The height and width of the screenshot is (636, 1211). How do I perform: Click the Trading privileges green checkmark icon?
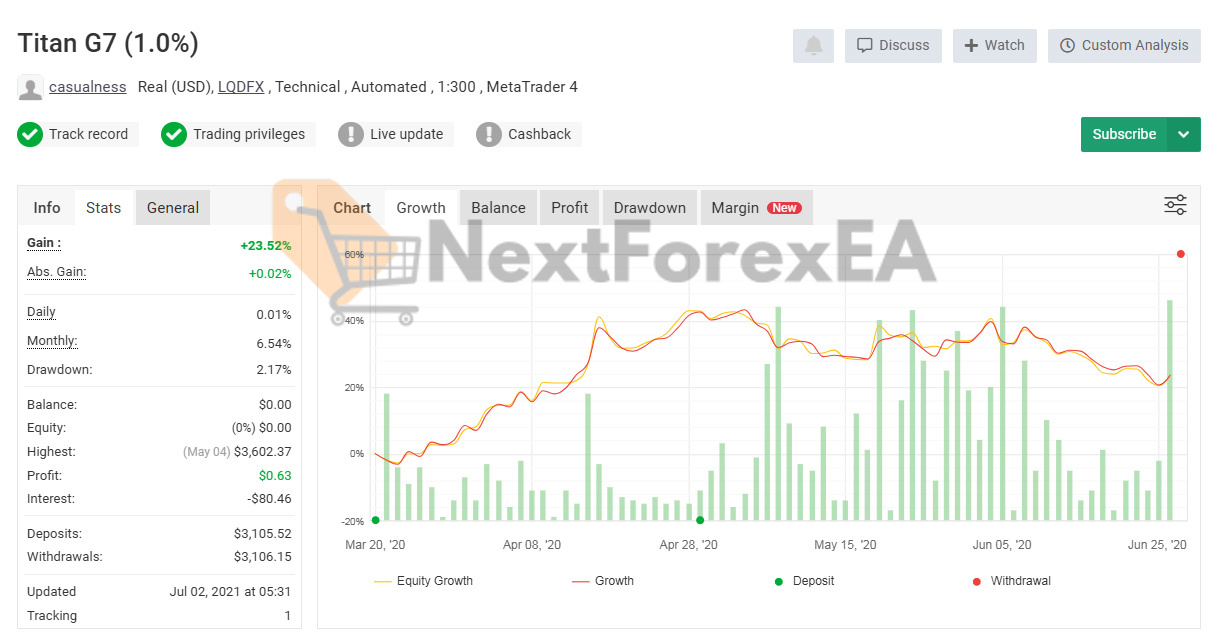[174, 134]
